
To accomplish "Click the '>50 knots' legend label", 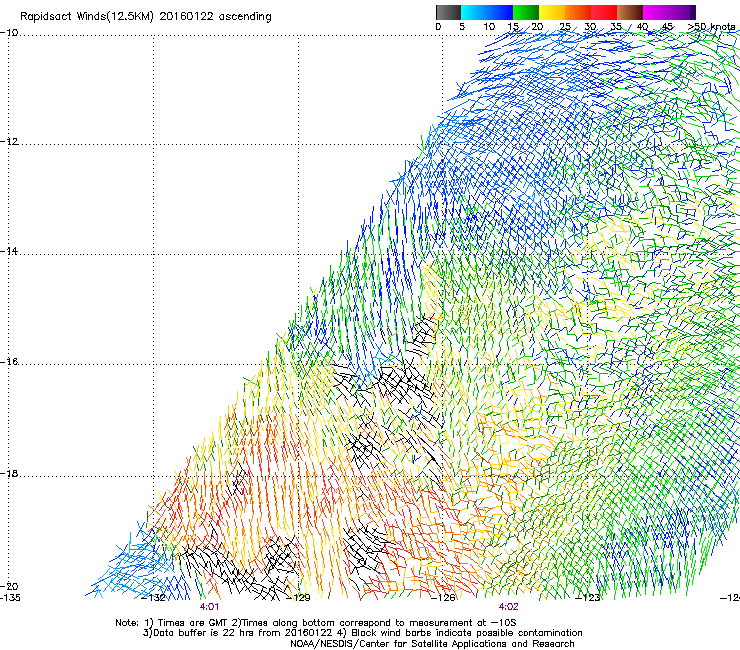I will 712,27.
